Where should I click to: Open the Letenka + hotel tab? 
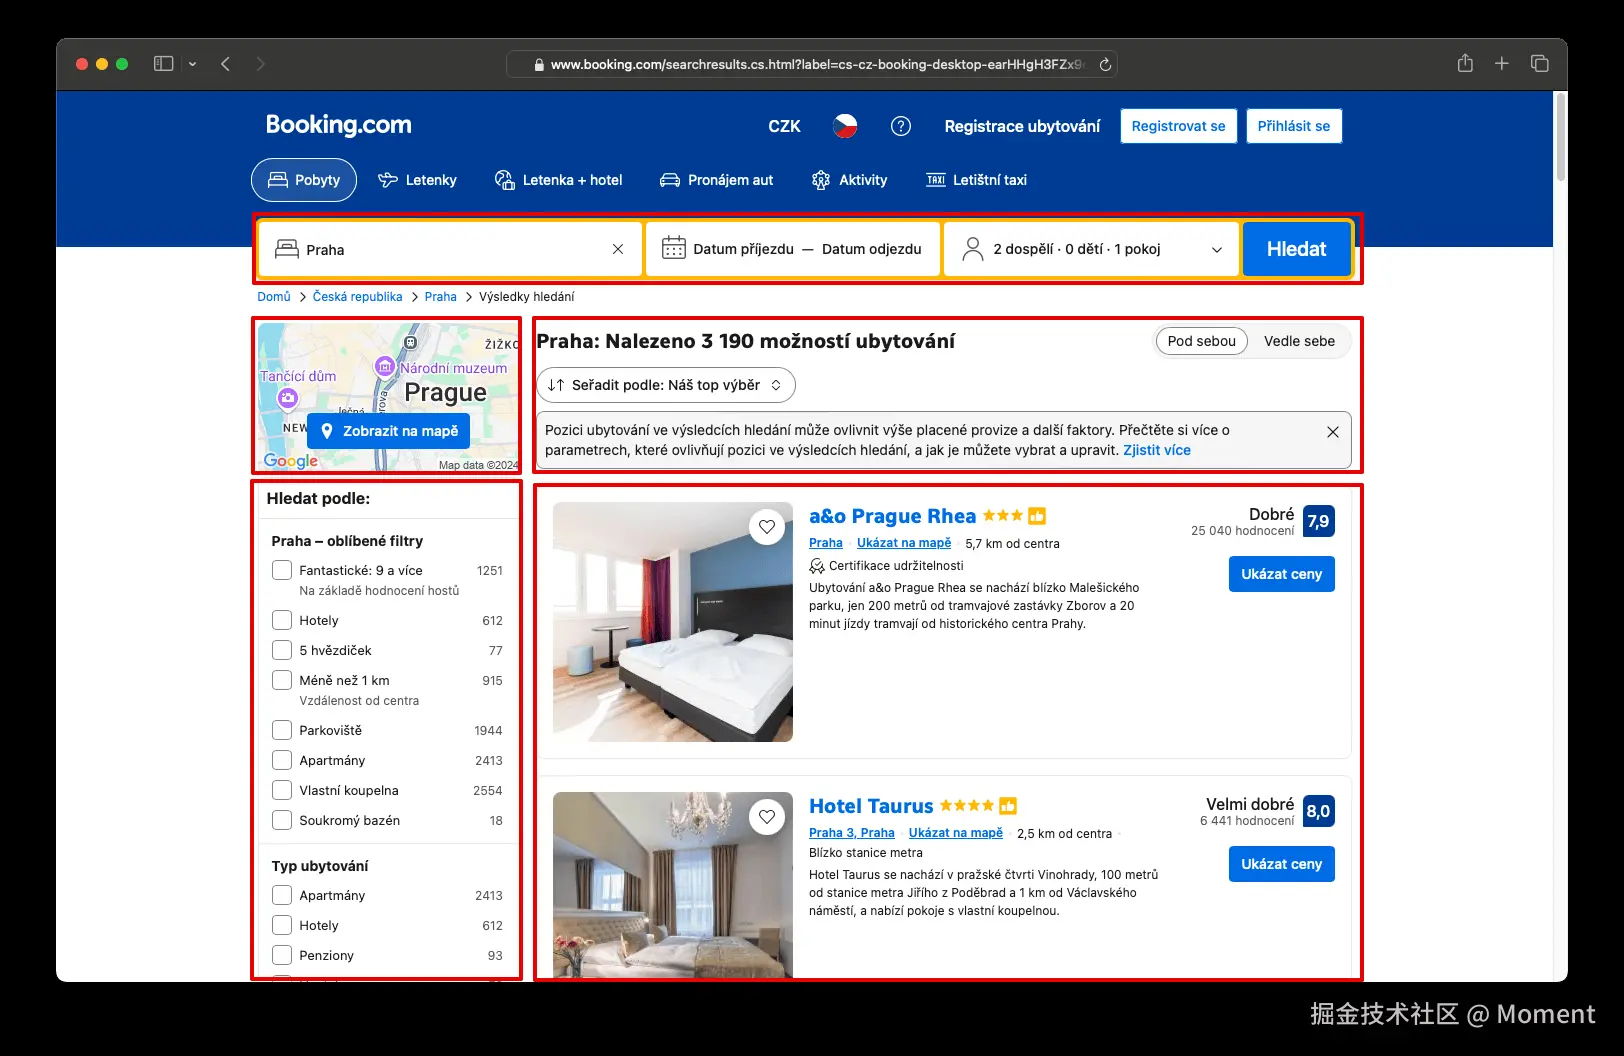(x=558, y=180)
